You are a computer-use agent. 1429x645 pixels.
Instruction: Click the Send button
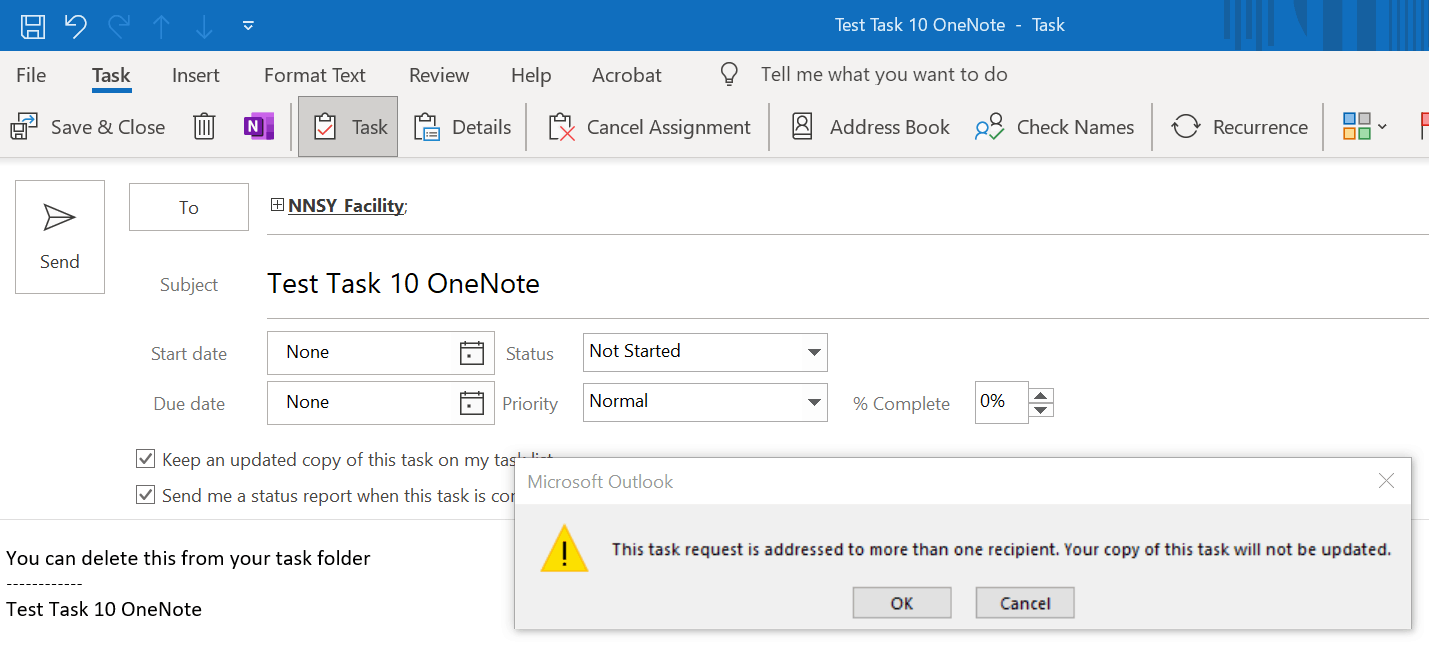pos(60,237)
